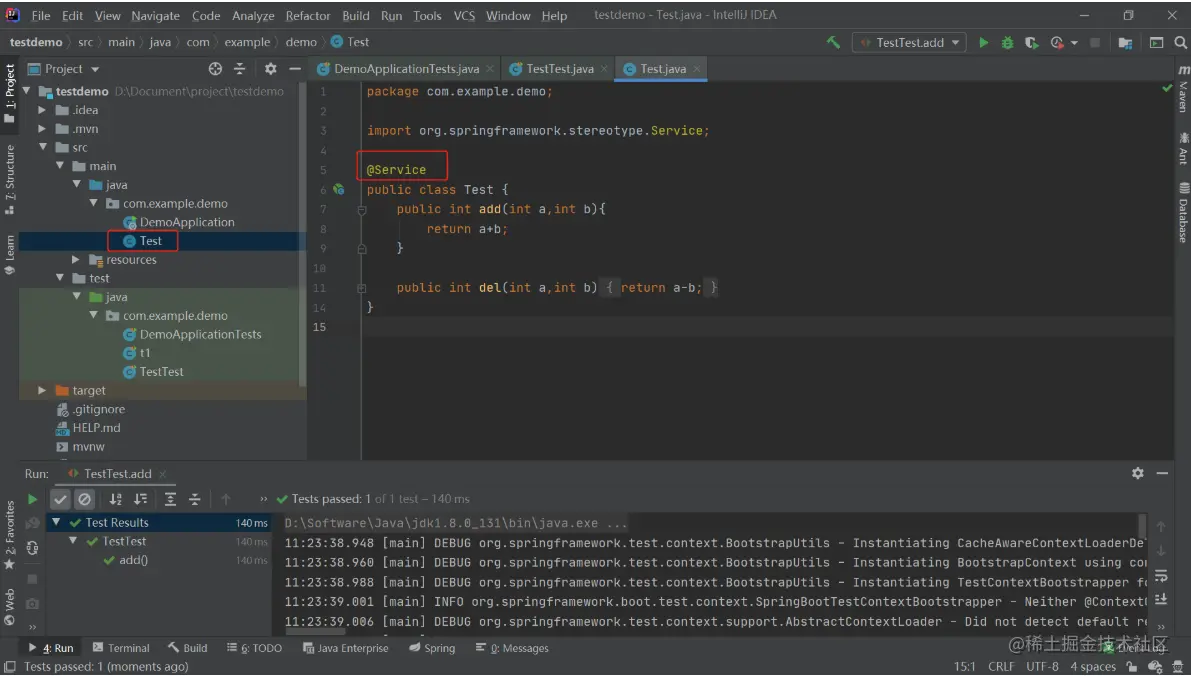
Task: Close the Test.java tab
Action: [x=697, y=69]
